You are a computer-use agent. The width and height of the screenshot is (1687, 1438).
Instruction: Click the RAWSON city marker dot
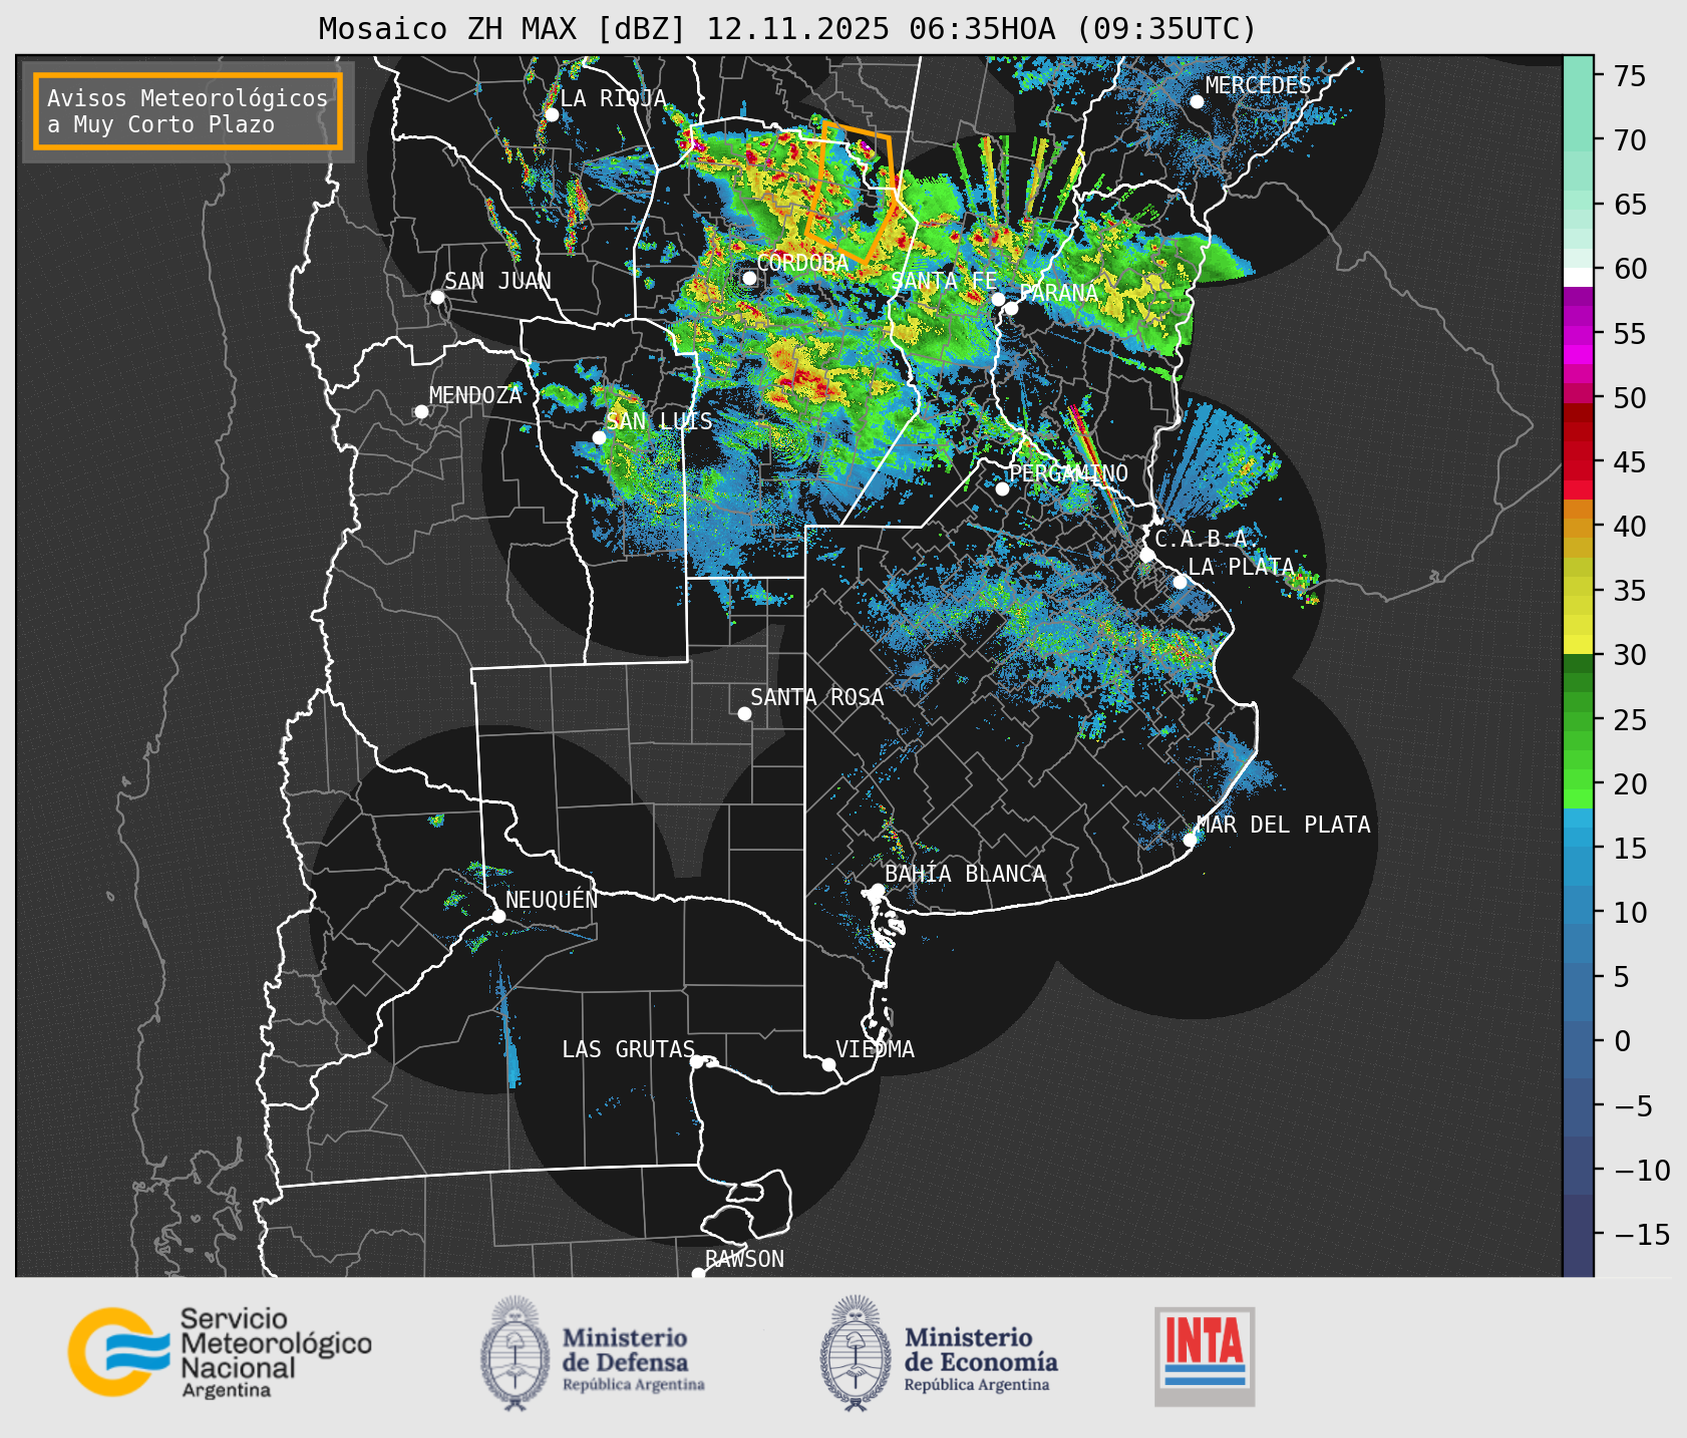(698, 1274)
